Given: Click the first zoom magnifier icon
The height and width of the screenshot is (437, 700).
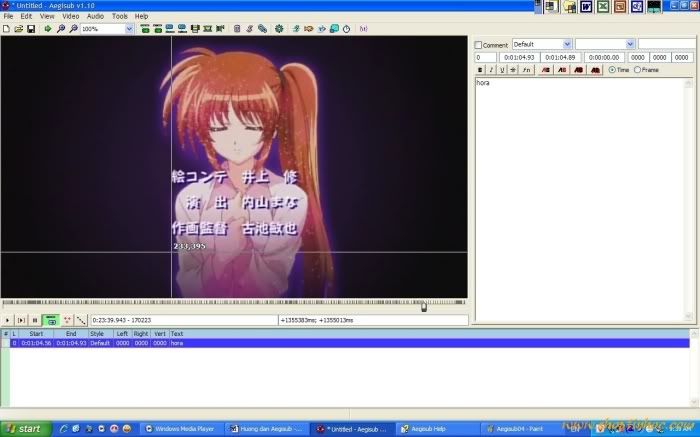Looking at the screenshot, I should point(61,29).
